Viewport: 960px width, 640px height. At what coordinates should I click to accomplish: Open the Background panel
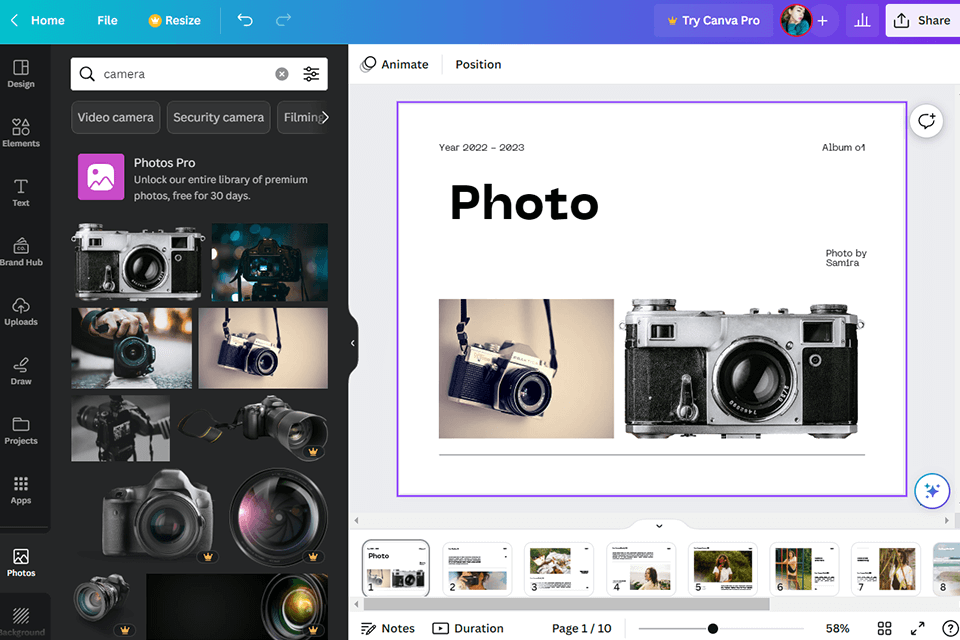pos(21,621)
